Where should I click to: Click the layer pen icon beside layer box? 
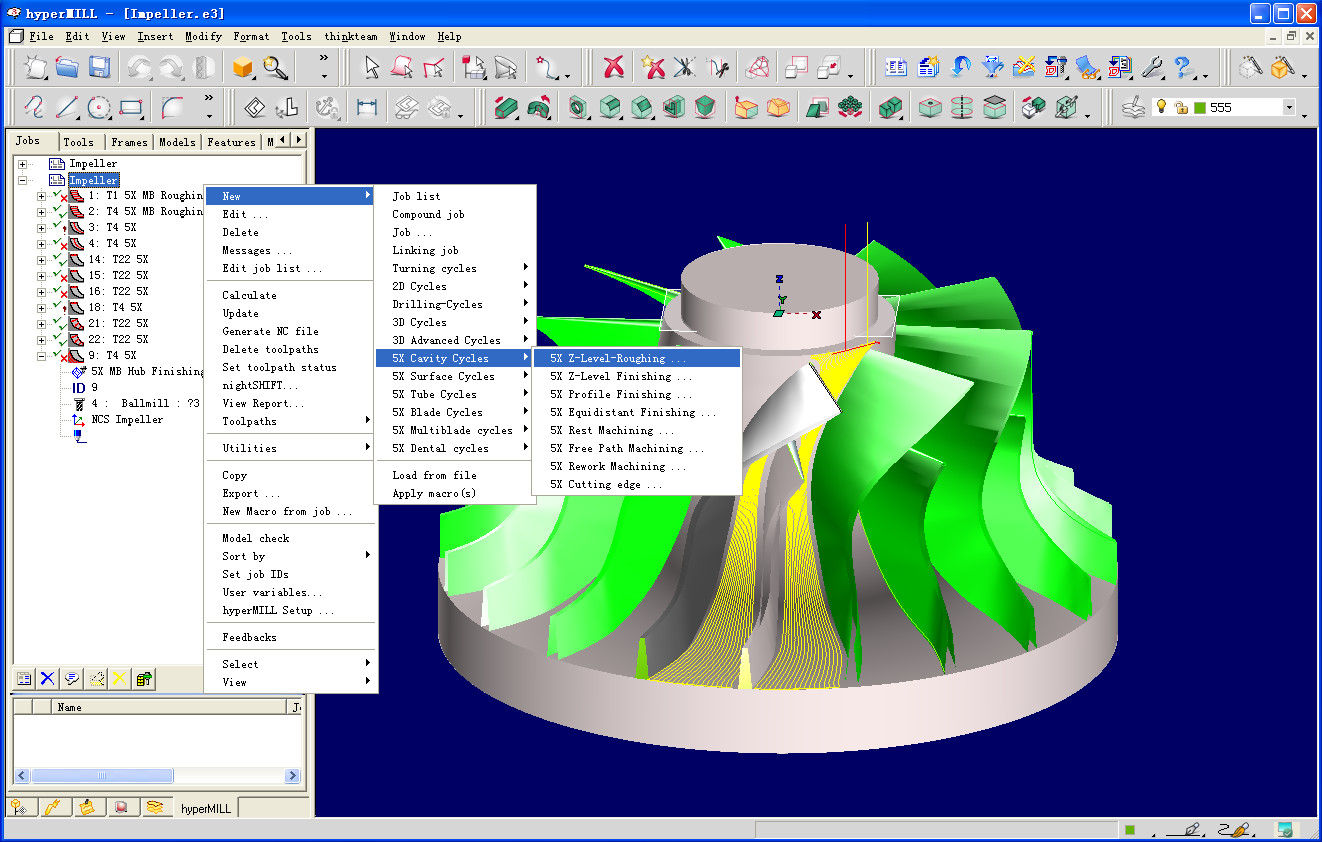point(1132,107)
